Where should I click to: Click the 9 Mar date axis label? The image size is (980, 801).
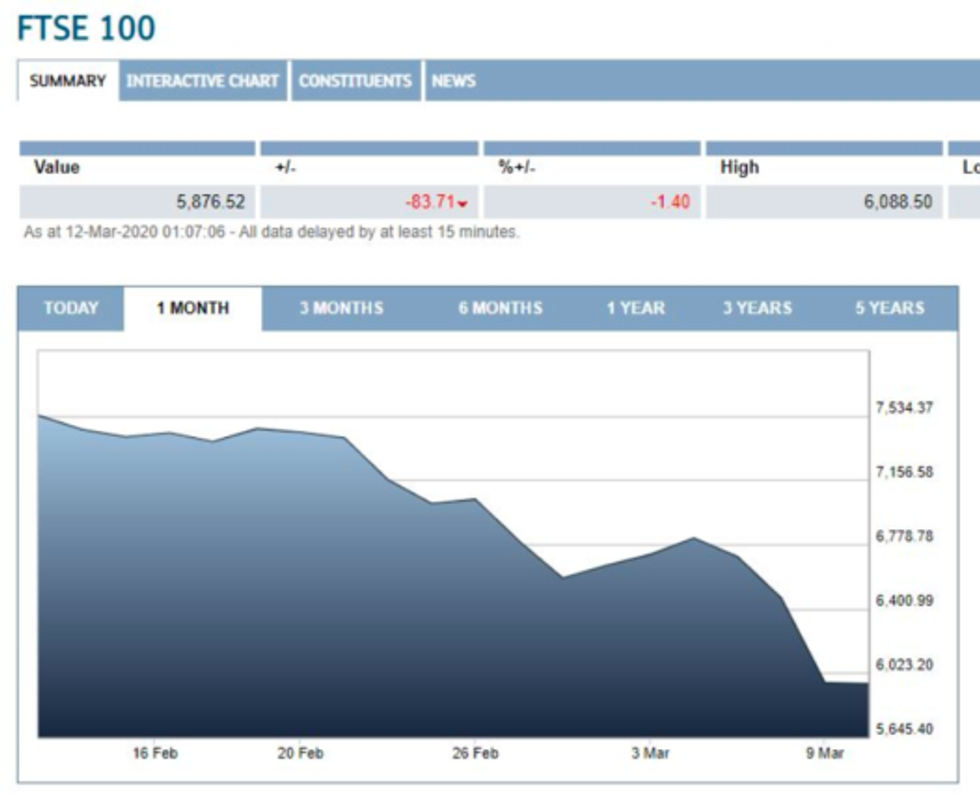(x=824, y=753)
